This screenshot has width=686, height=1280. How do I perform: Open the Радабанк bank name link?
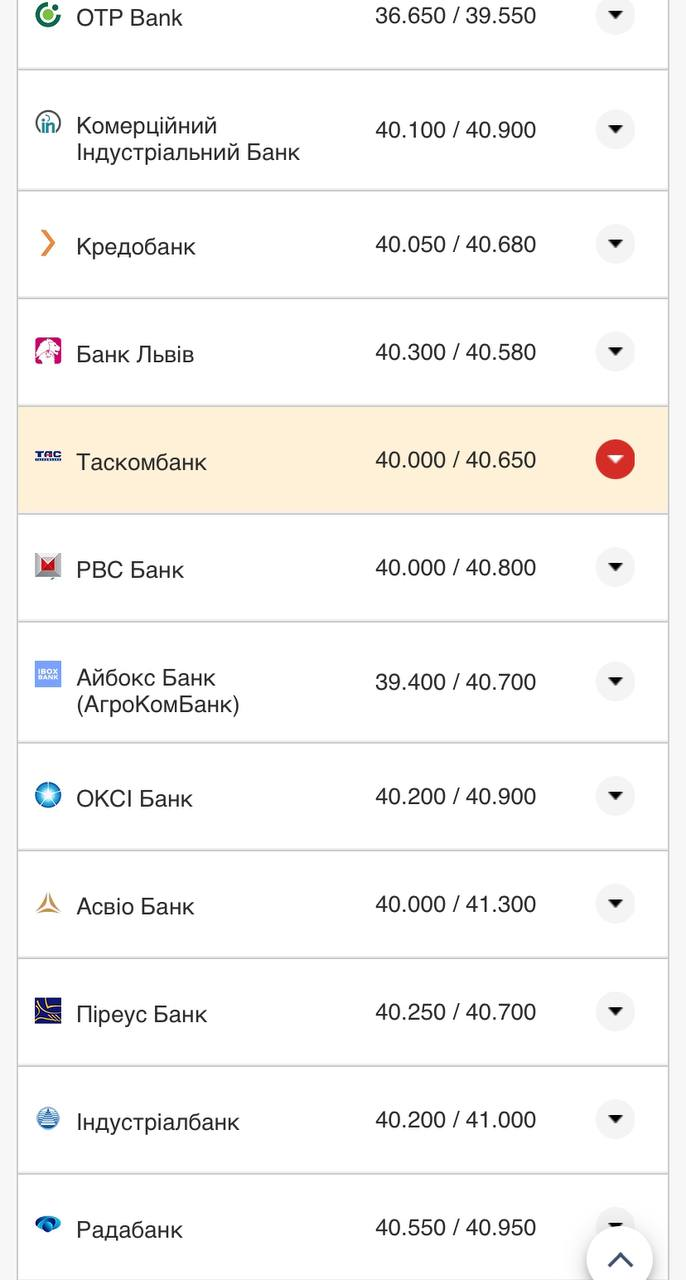(x=129, y=1229)
